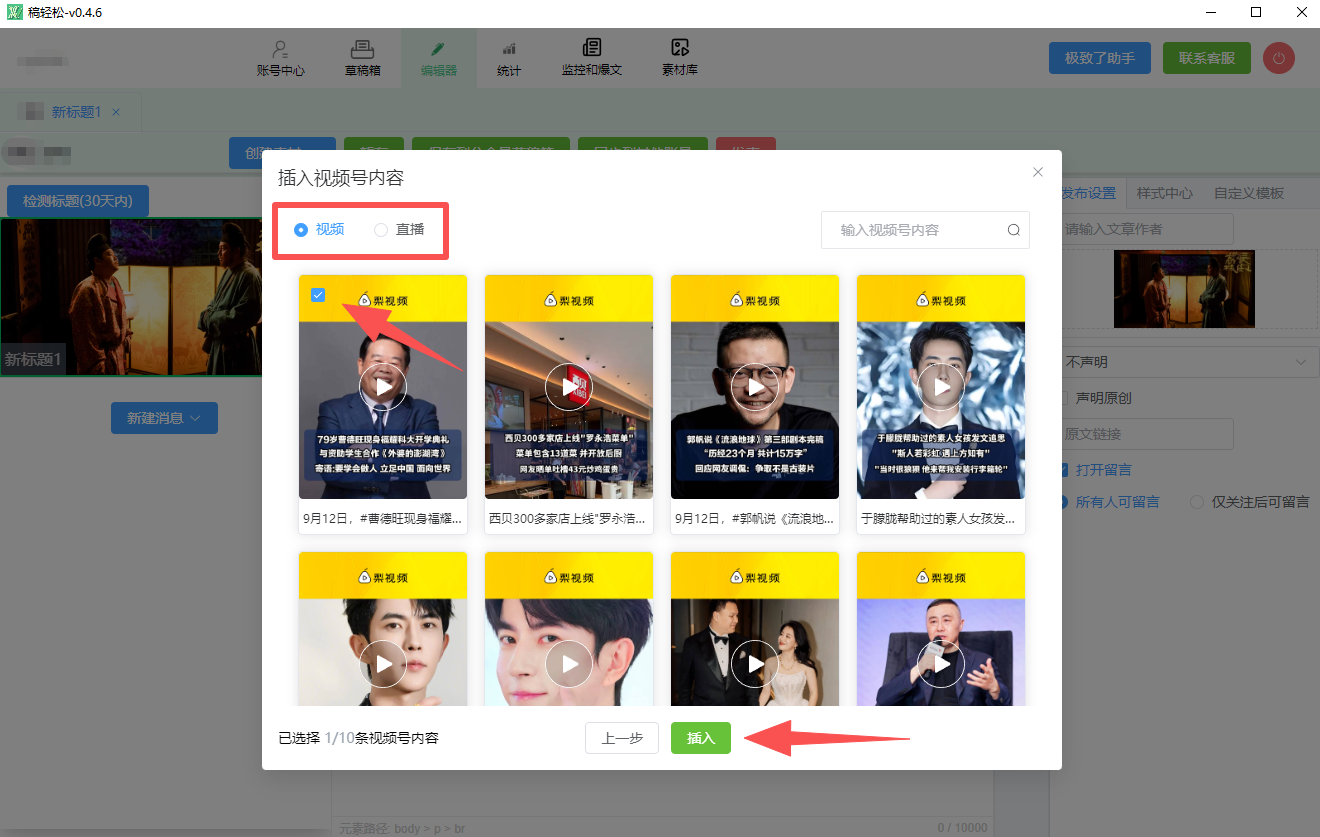Switch to the 样式中心 tab
Viewport: 1320px width, 837px height.
click(x=1164, y=193)
